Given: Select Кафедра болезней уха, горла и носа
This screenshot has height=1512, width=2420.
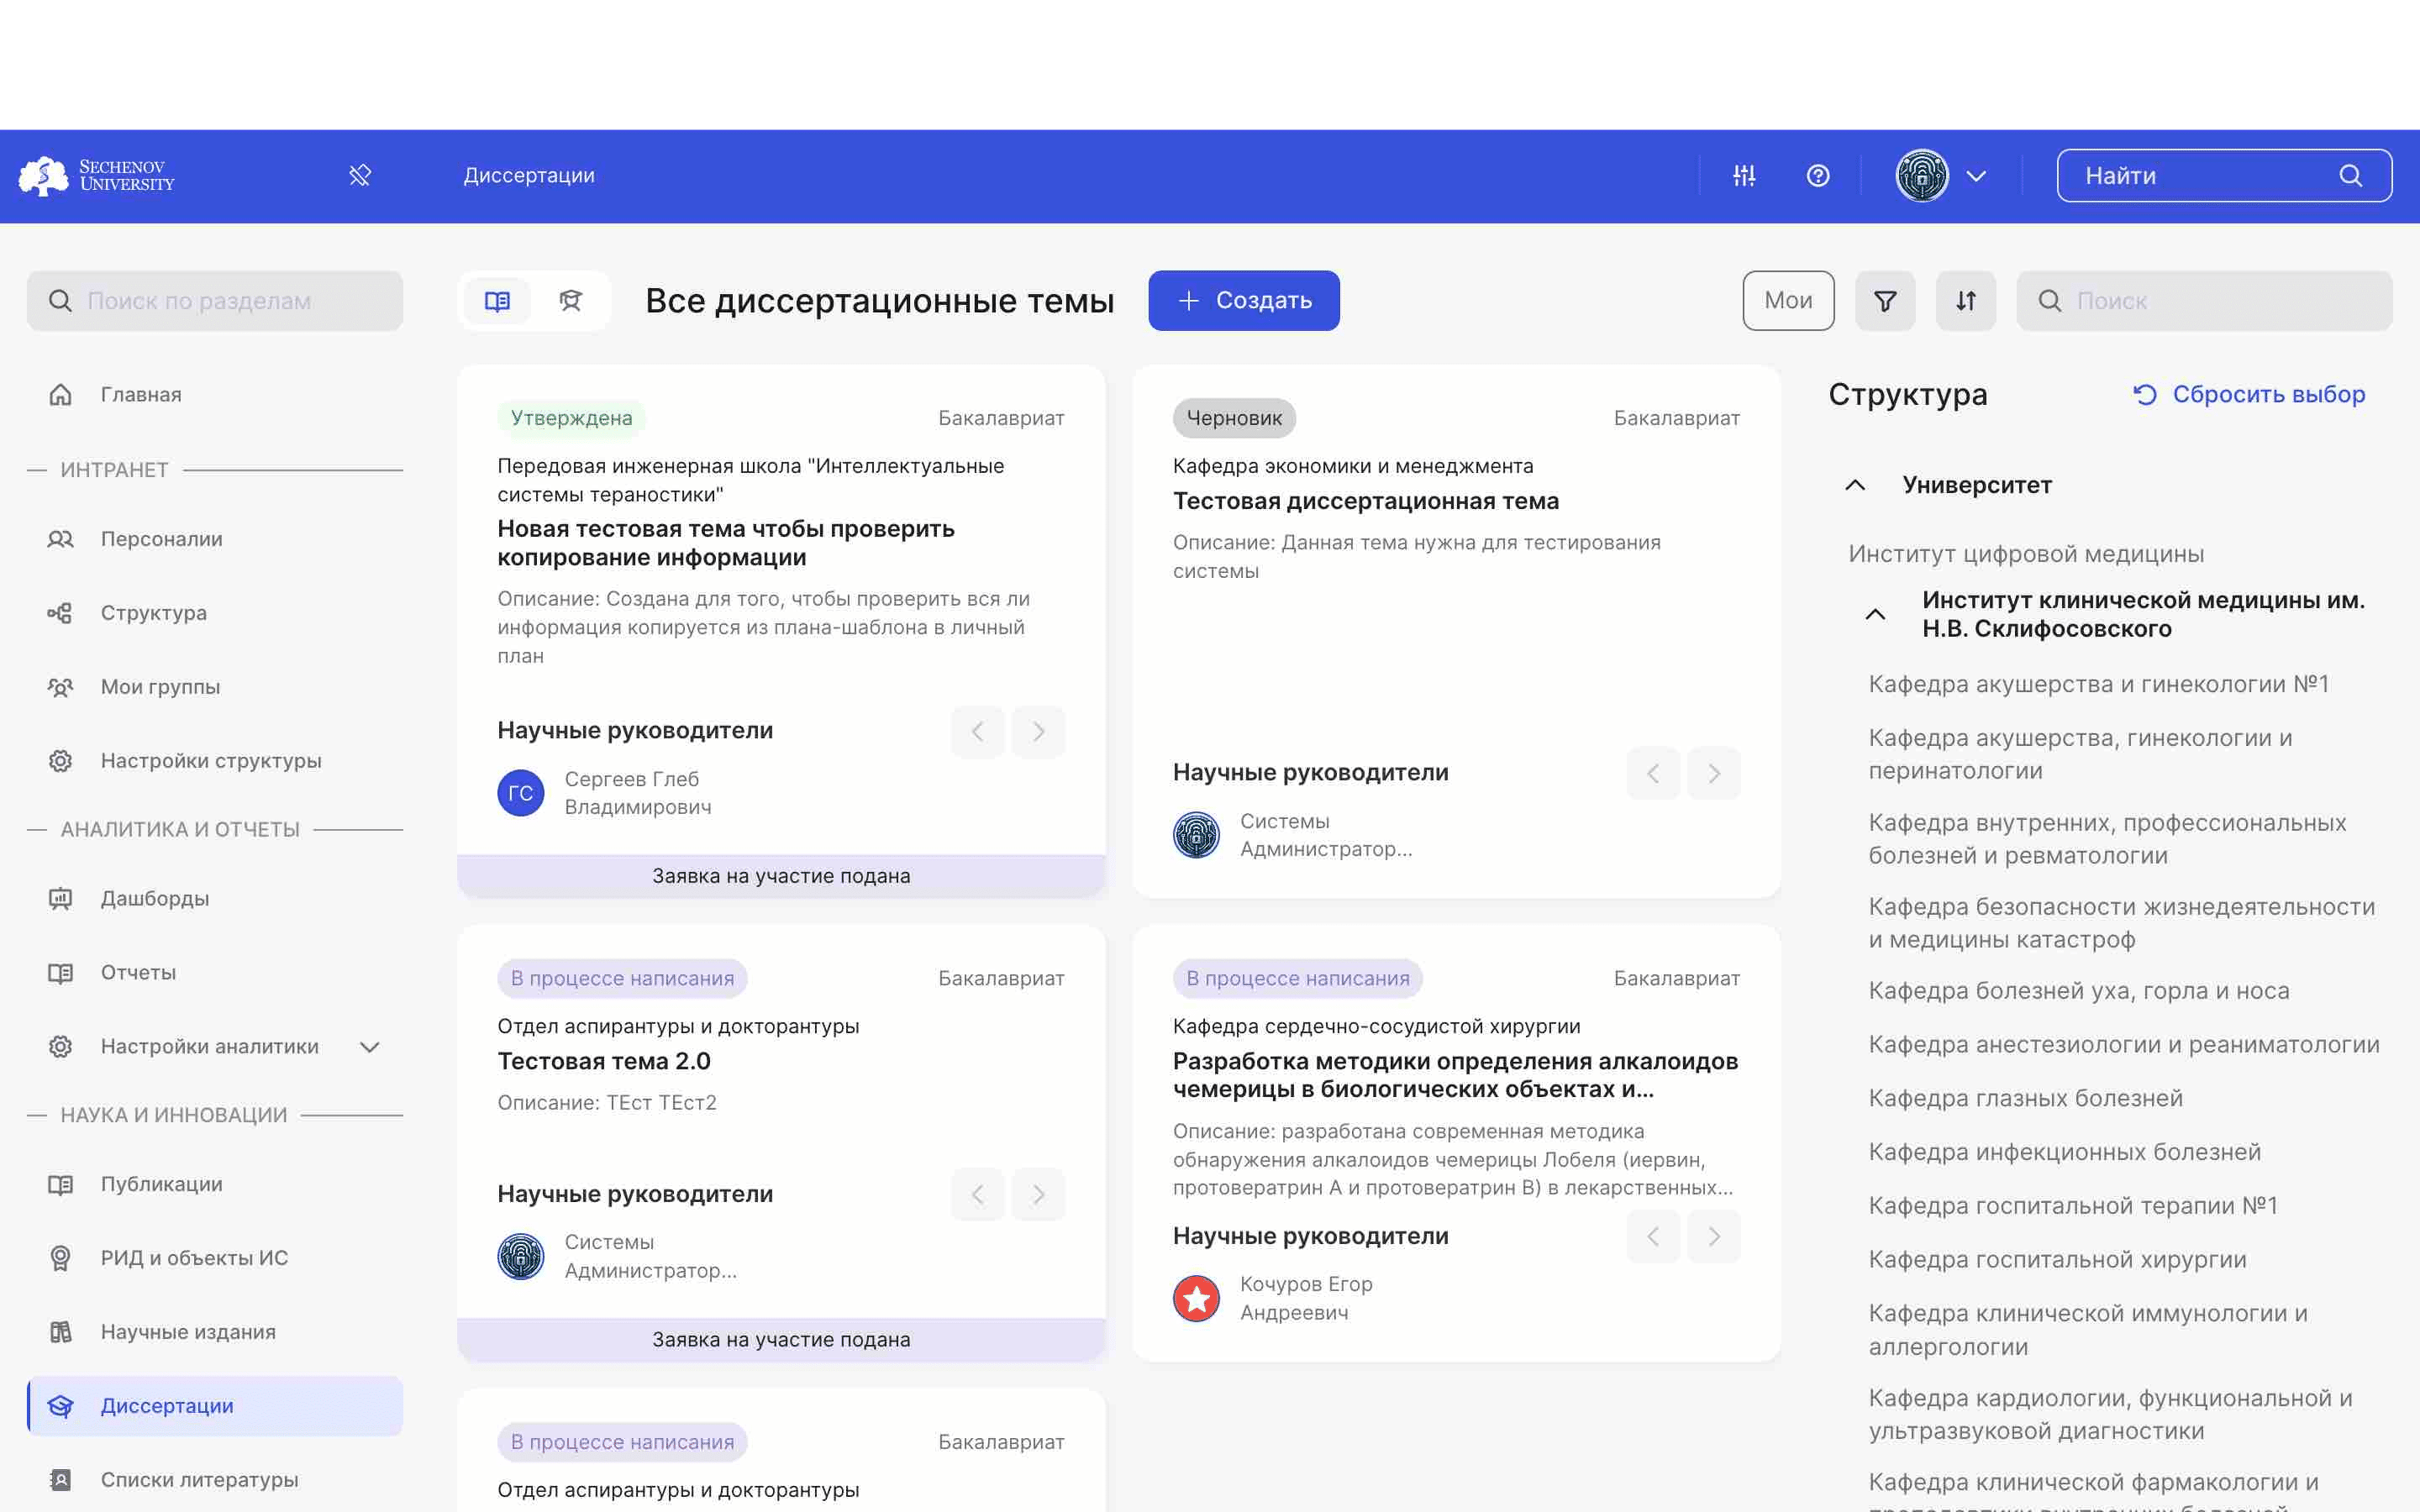Looking at the screenshot, I should 2078,991.
